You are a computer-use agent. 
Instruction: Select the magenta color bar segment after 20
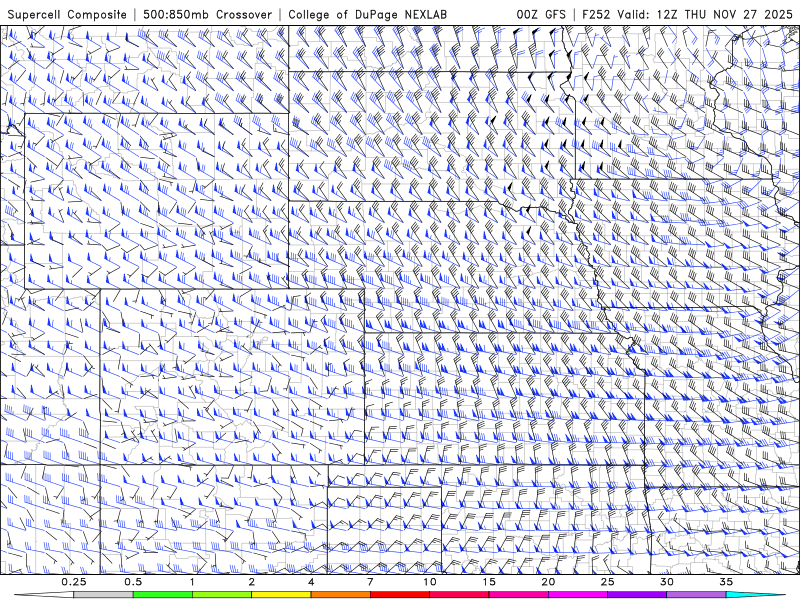point(578,595)
